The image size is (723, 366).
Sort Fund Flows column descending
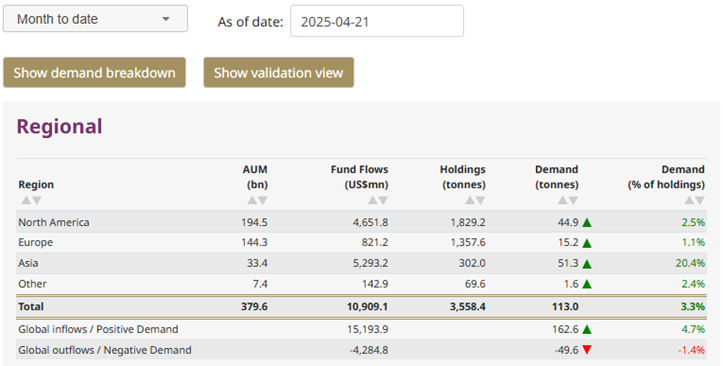point(383,201)
